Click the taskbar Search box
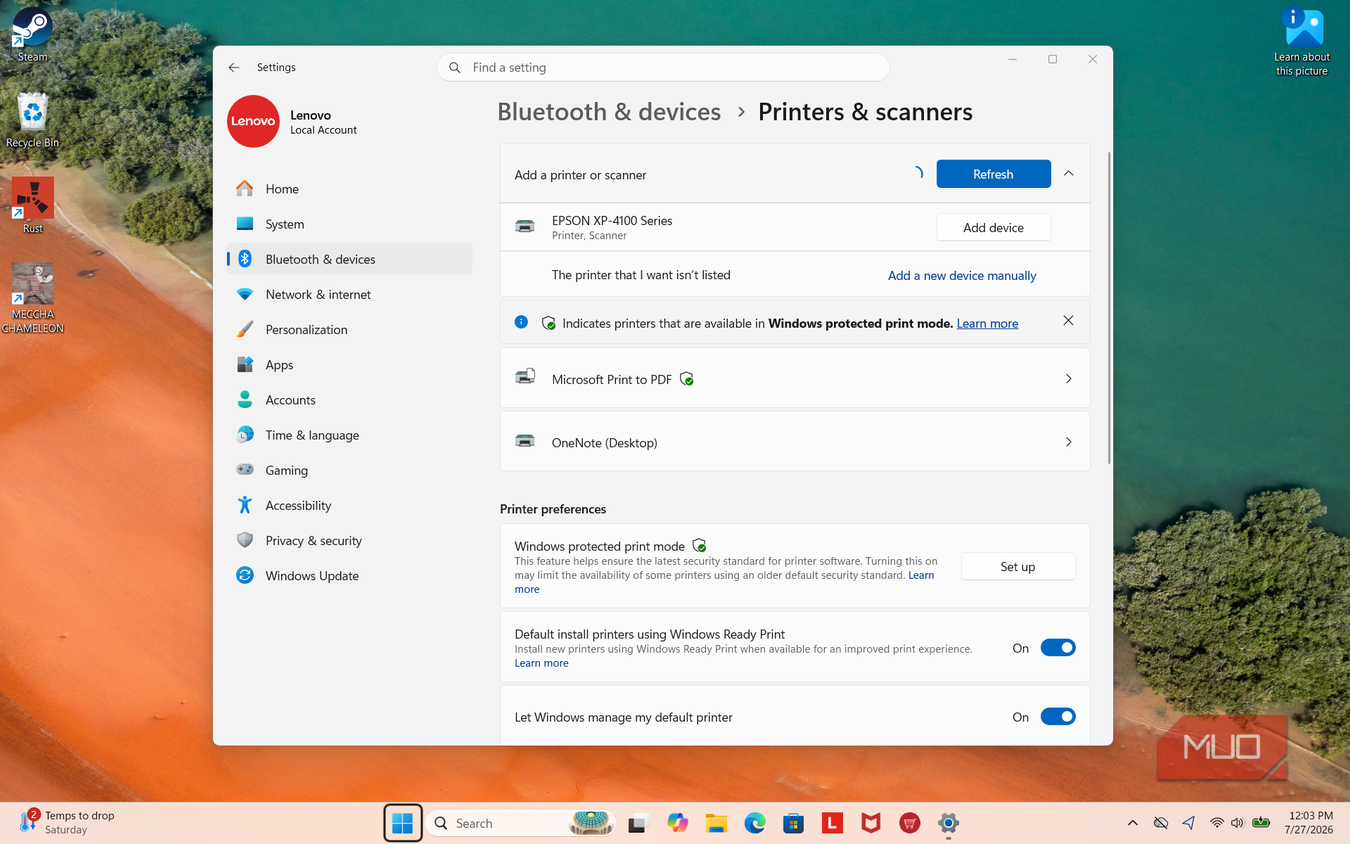Viewport: 1350px width, 844px height. 520,823
